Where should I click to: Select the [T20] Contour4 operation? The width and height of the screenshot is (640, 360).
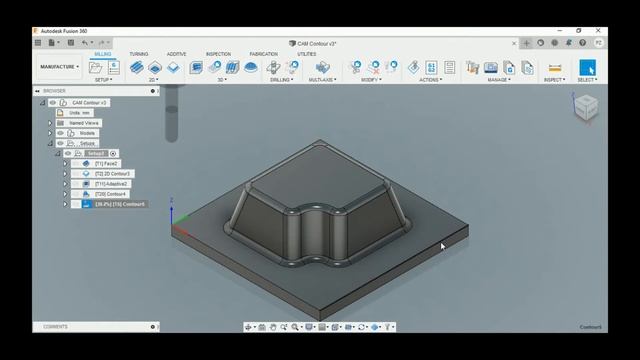[x=110, y=194]
